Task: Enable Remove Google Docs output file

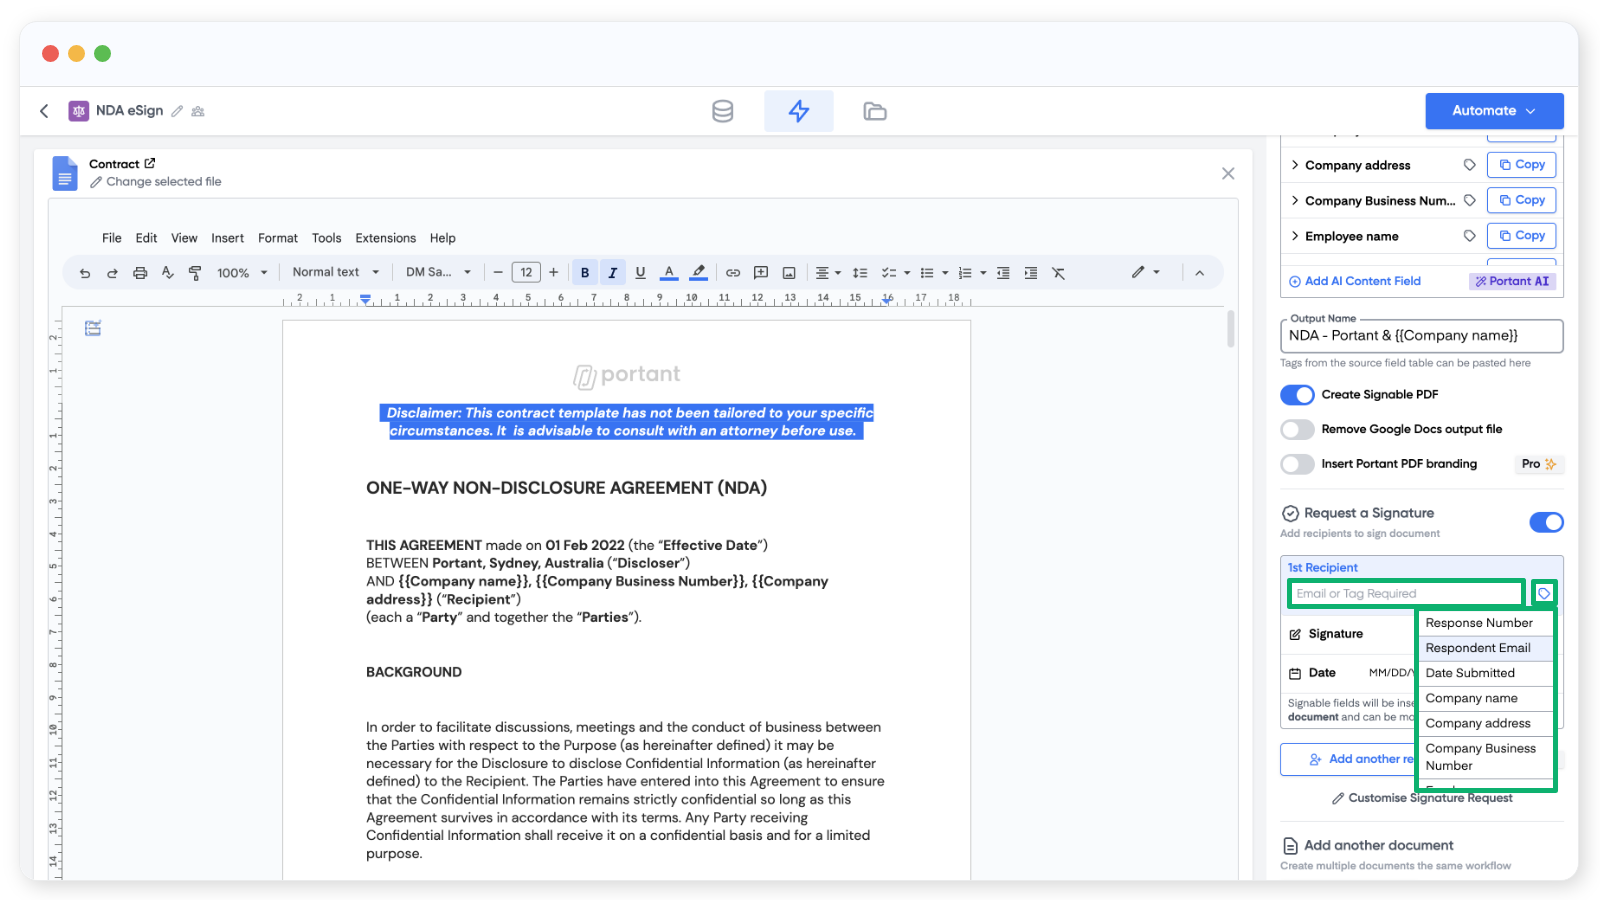Action: (x=1297, y=430)
